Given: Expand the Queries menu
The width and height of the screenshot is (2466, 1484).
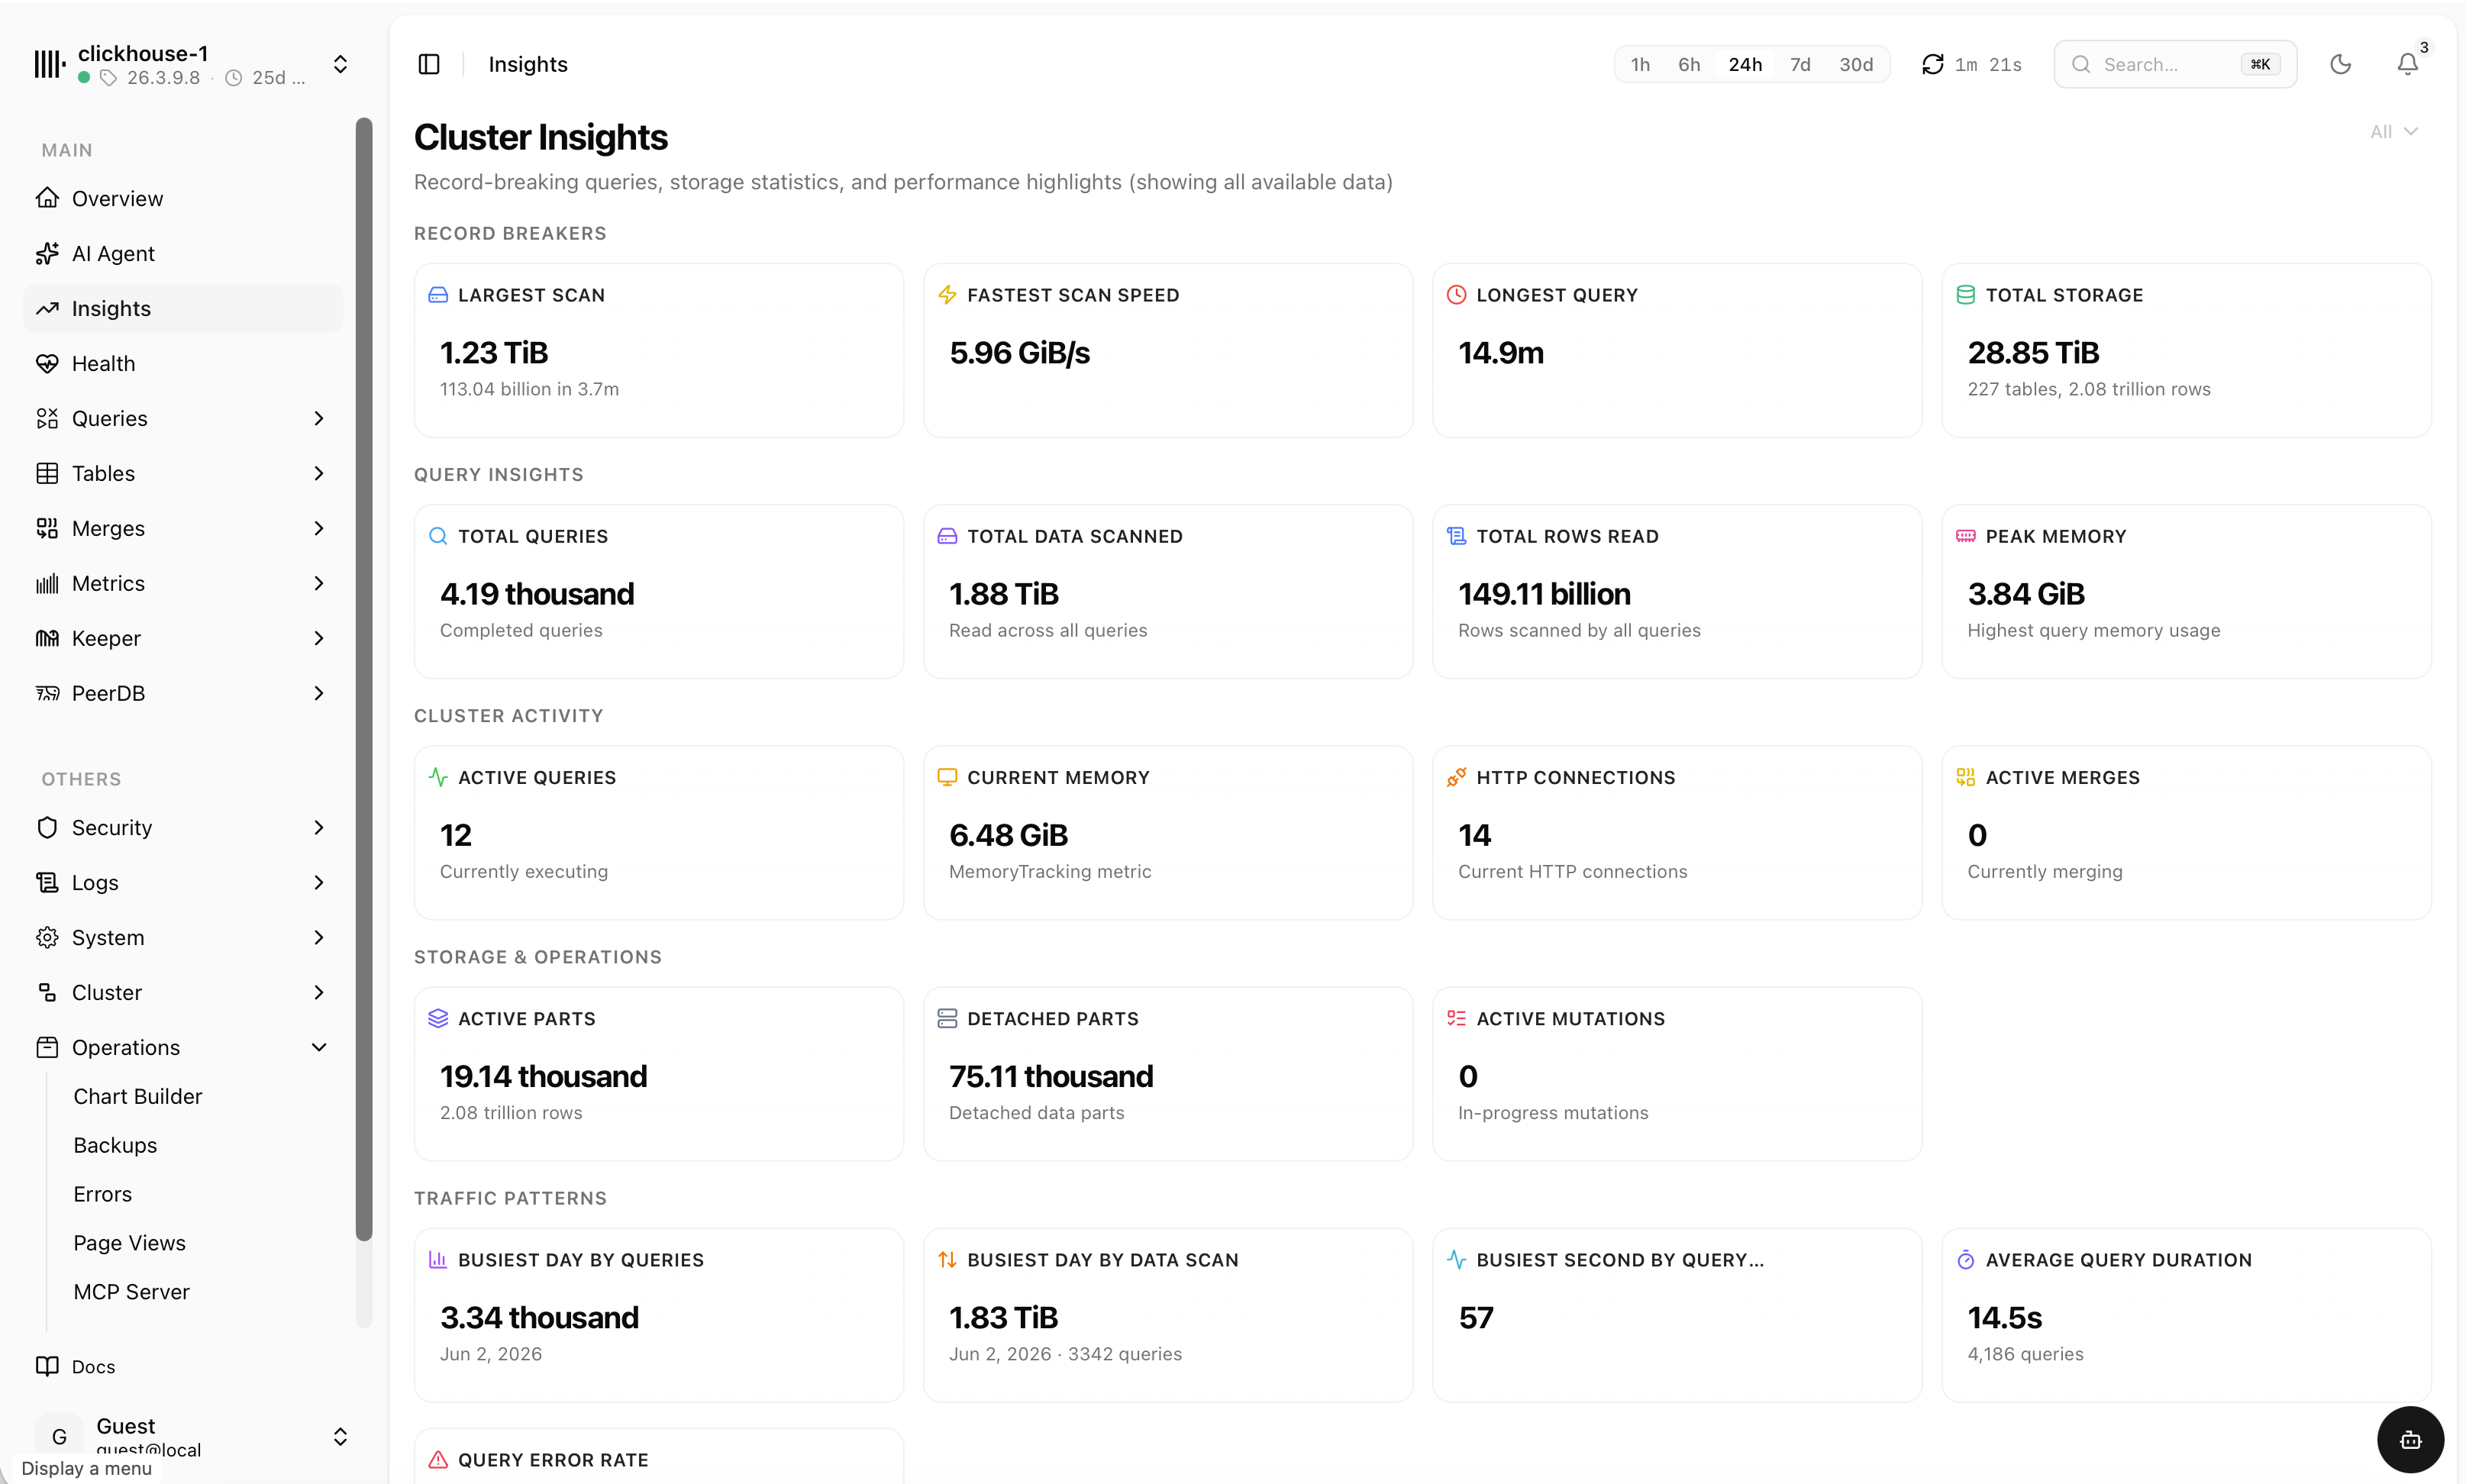Looking at the screenshot, I should click(x=183, y=418).
